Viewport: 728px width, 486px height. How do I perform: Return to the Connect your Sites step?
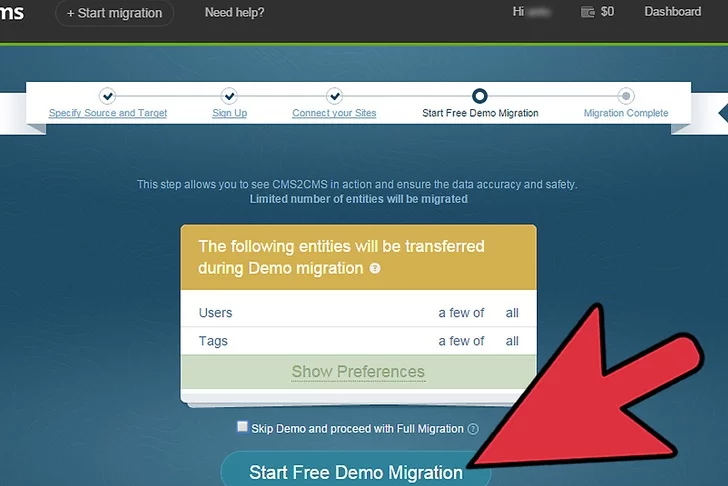coord(334,113)
